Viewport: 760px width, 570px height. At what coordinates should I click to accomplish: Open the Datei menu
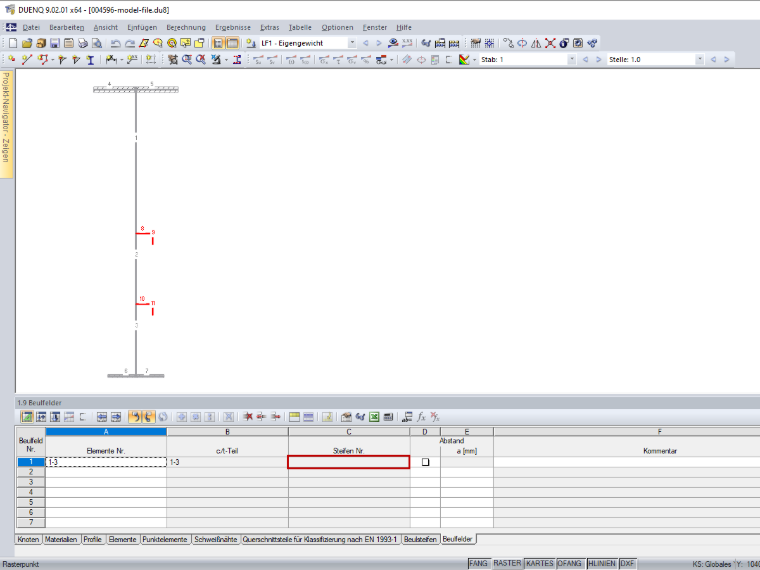click(31, 28)
